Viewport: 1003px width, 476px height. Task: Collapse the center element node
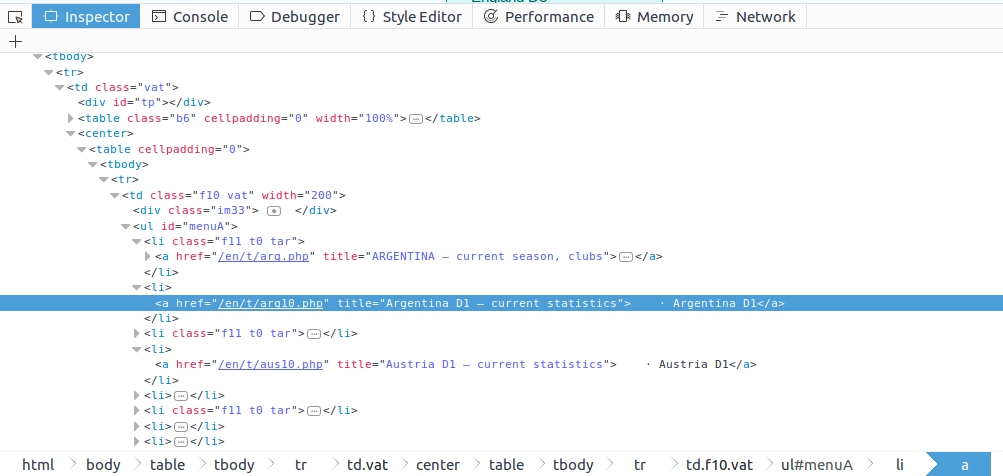tap(71, 134)
